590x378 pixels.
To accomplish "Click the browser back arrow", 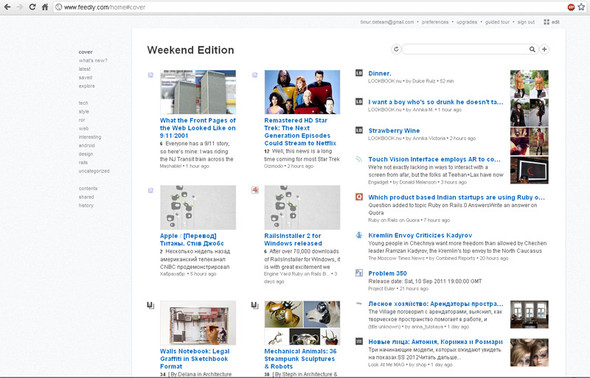I will coord(7,7).
